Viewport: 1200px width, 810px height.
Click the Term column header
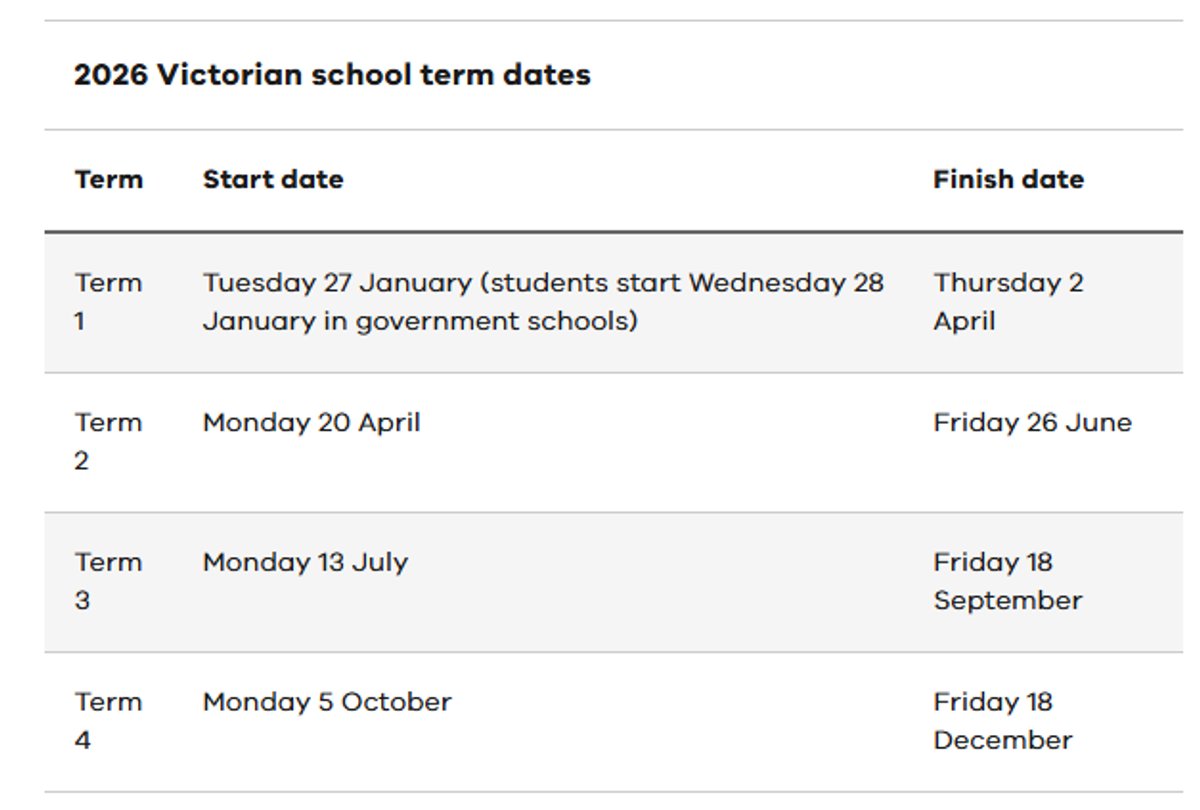click(x=108, y=180)
